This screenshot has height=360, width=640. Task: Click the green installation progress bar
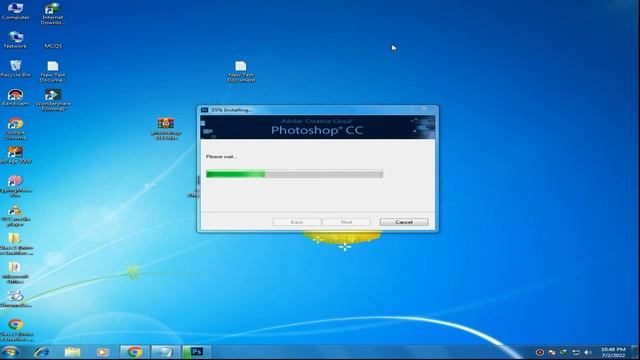point(294,174)
